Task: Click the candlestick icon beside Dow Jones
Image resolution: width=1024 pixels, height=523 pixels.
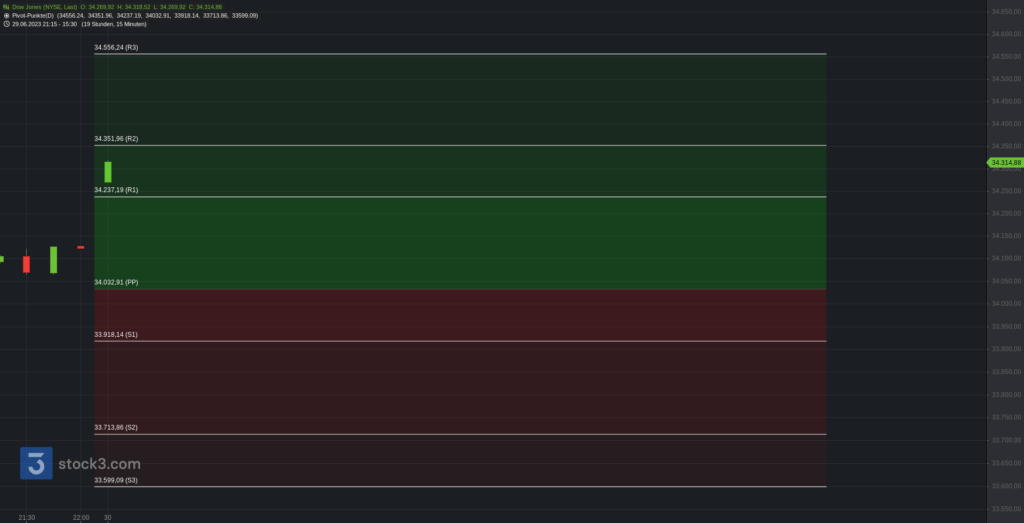Action: [6, 7]
